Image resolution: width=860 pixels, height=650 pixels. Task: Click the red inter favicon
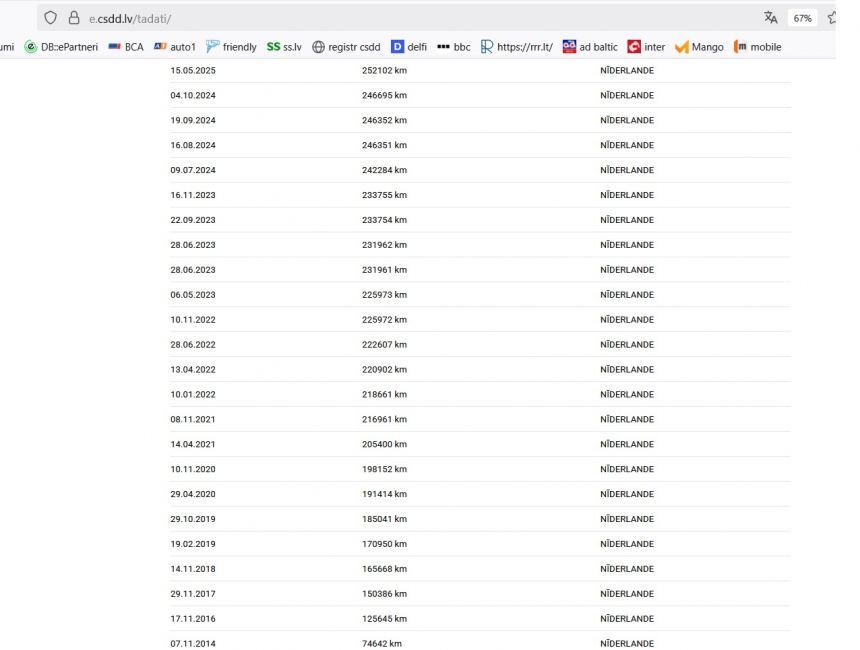click(634, 47)
